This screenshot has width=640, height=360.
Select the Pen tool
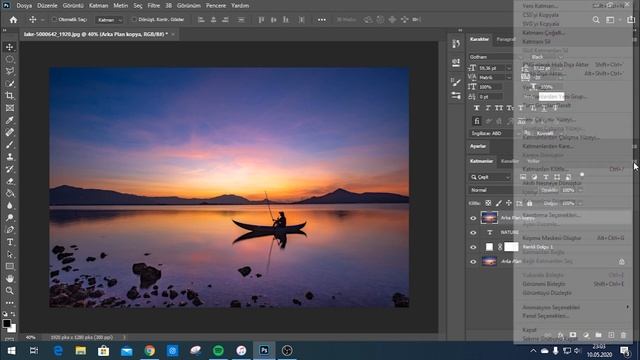coord(9,230)
